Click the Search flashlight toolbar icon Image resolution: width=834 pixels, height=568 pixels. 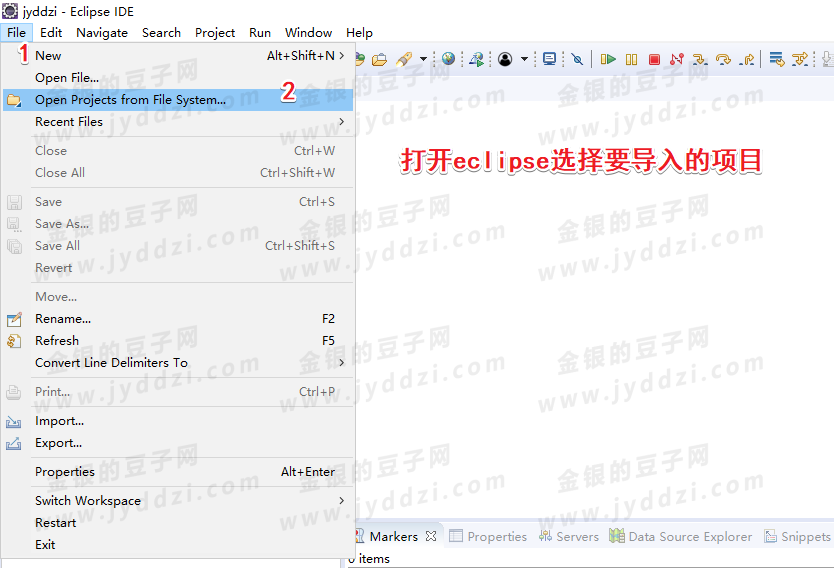coord(404,59)
